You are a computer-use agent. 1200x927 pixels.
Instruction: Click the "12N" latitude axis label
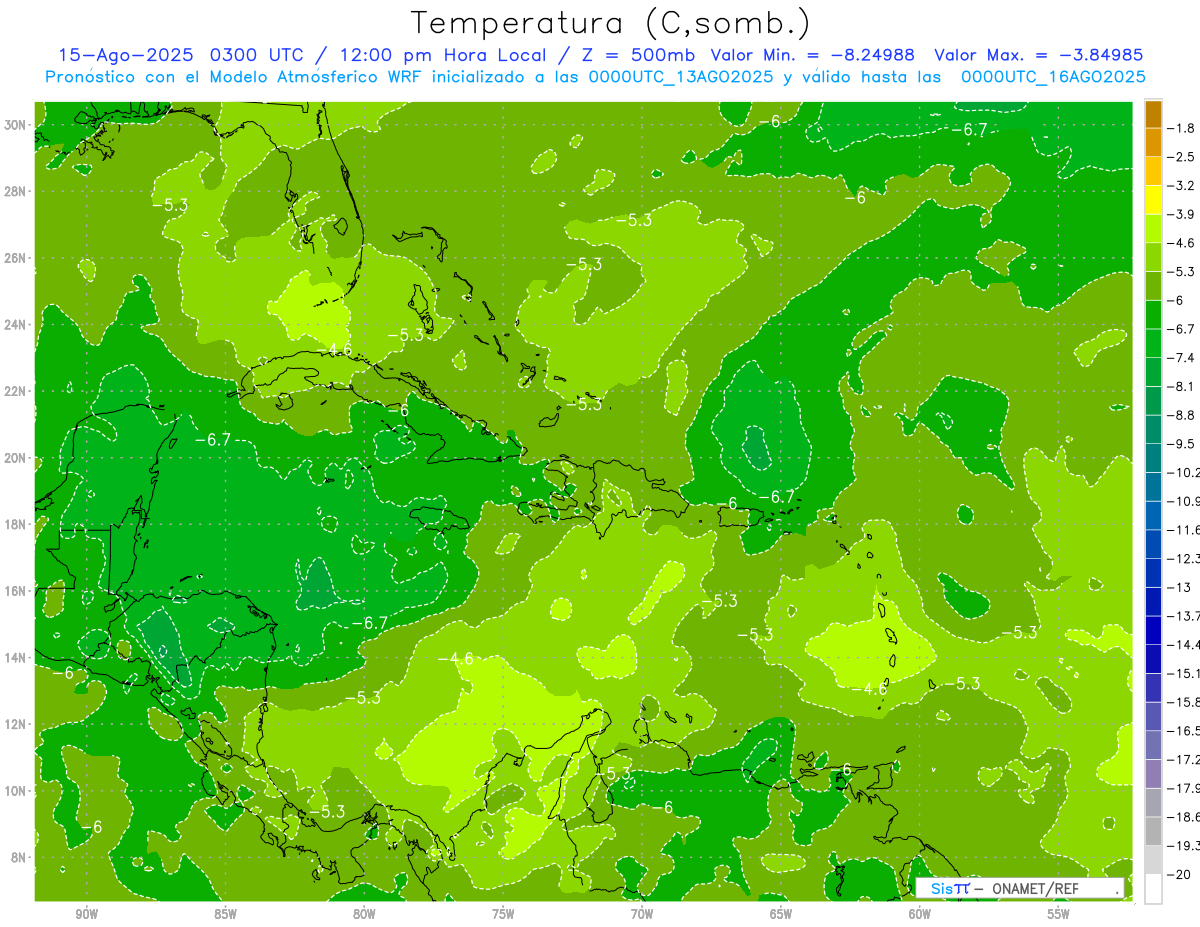pos(16,724)
